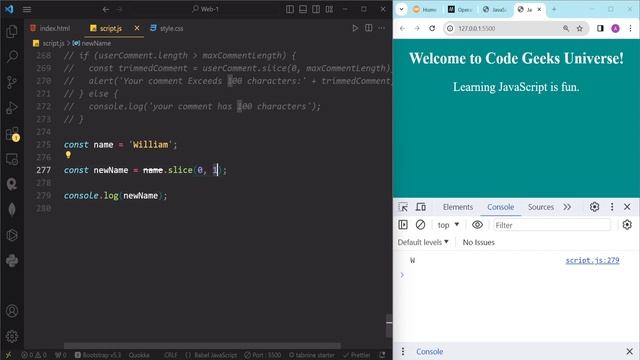Click the zoom magnifier in address bar
The height and width of the screenshot is (360, 640).
(566, 28)
